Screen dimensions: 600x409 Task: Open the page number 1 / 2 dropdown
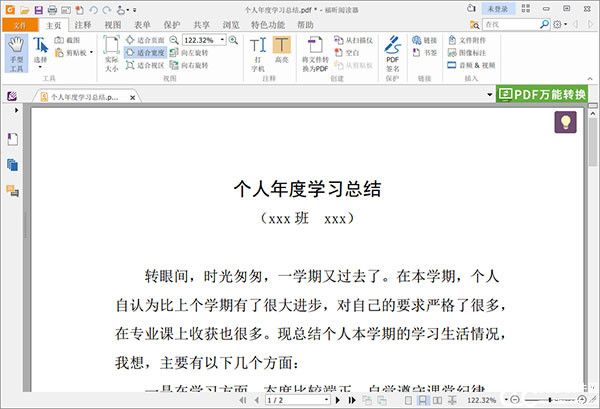pyautogui.click(x=326, y=400)
